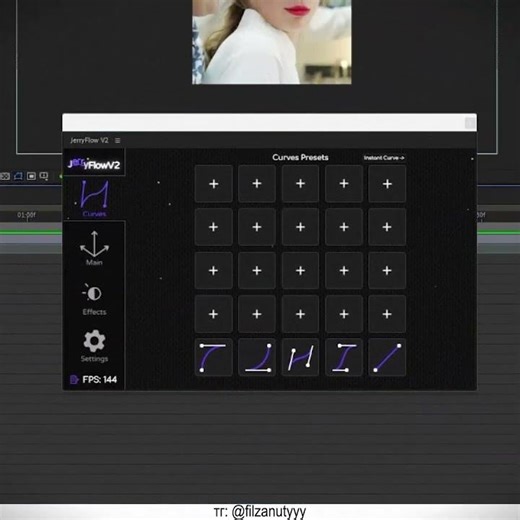Switch to the Curves section
Image resolution: width=520 pixels, height=520 pixels.
click(x=94, y=198)
